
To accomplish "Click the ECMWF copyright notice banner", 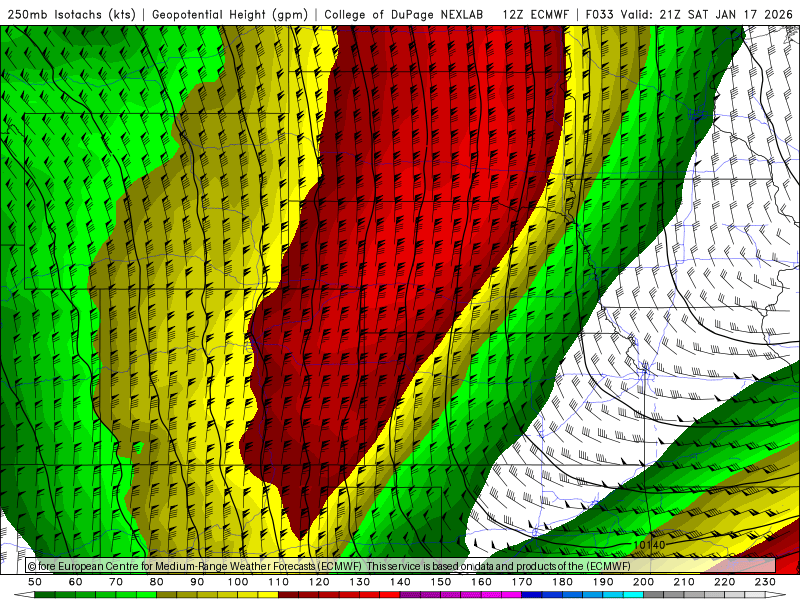I will (401, 566).
